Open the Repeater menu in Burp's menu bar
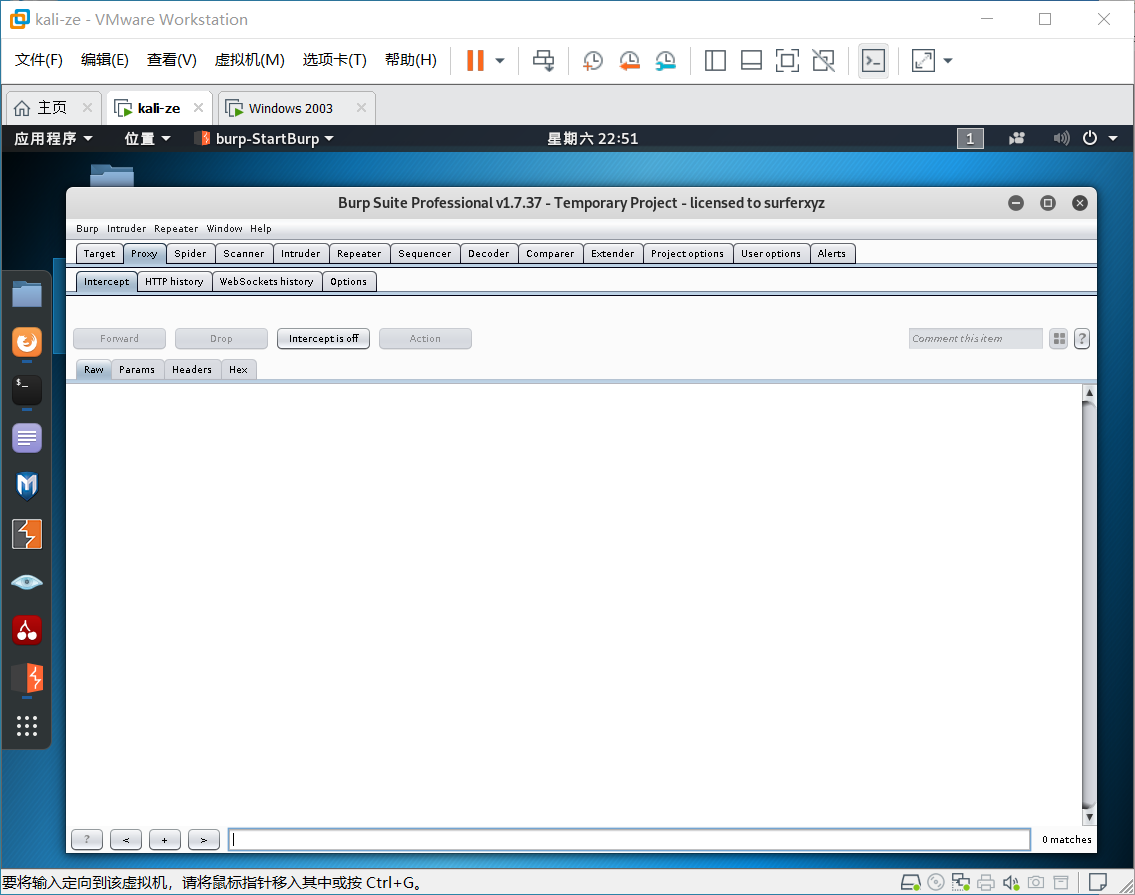 (x=176, y=228)
